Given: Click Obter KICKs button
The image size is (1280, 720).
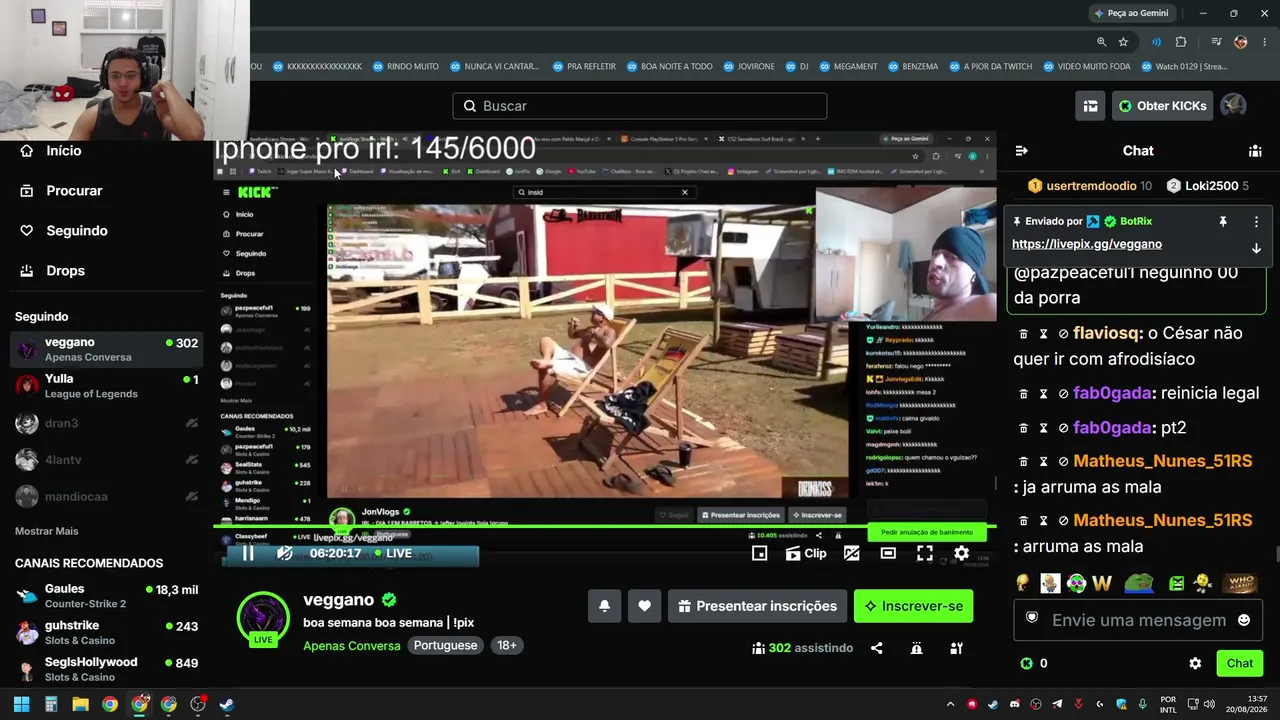Looking at the screenshot, I should pyautogui.click(x=1163, y=106).
